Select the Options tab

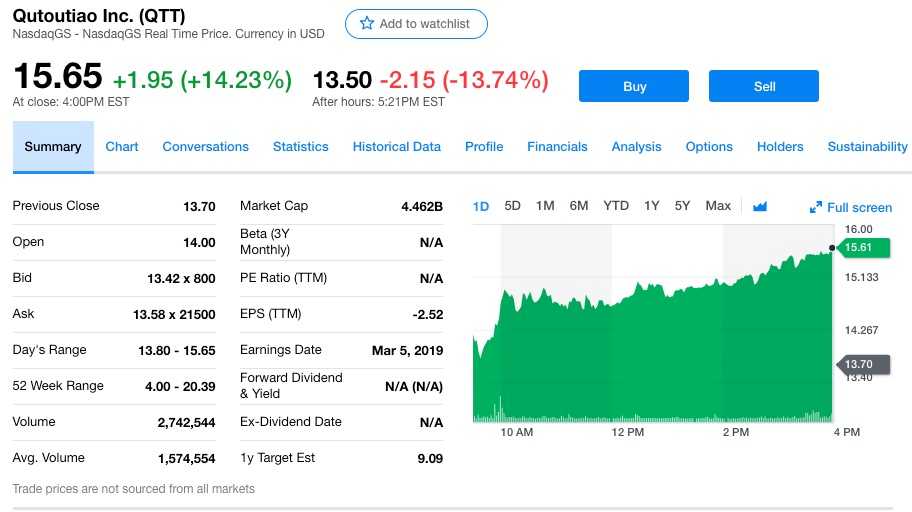[709, 147]
